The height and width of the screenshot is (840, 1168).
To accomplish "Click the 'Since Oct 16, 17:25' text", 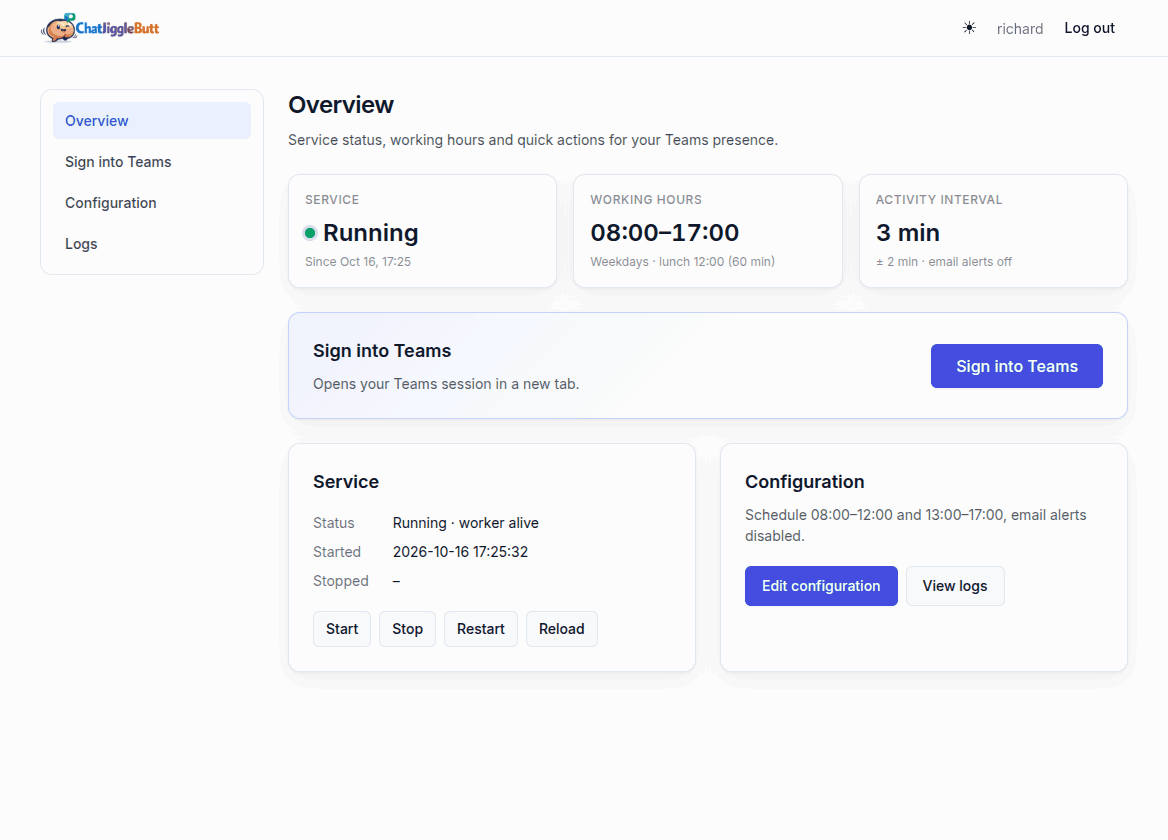I will coord(358,261).
